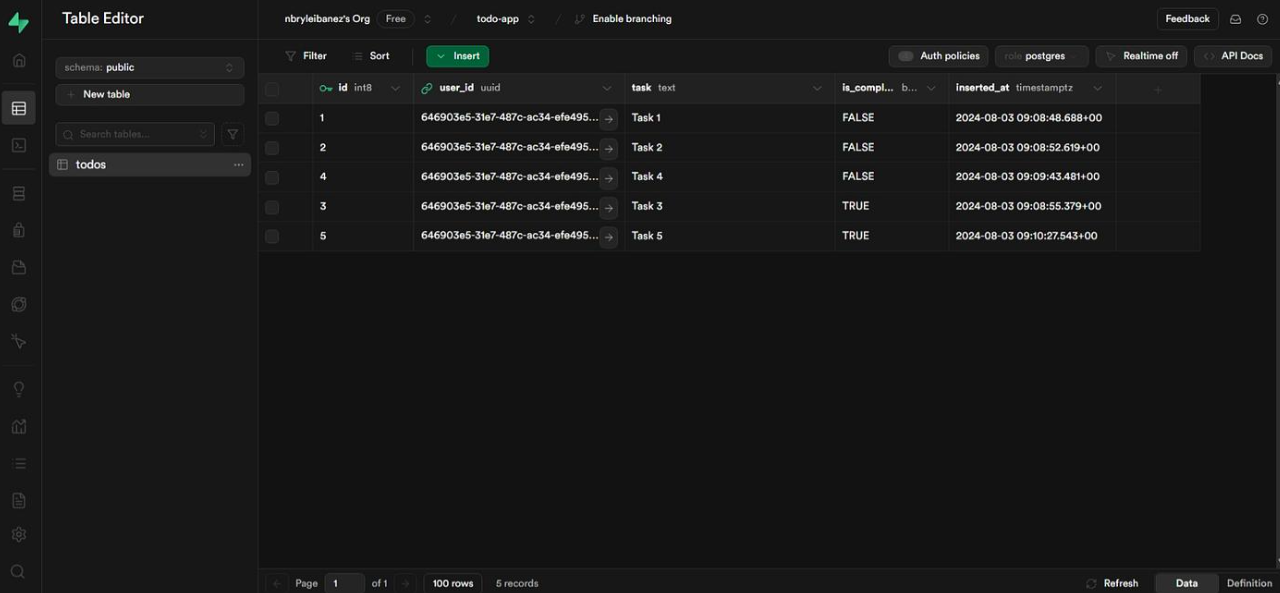
Task: Open the Home icon in the sidebar
Action: 18,60
